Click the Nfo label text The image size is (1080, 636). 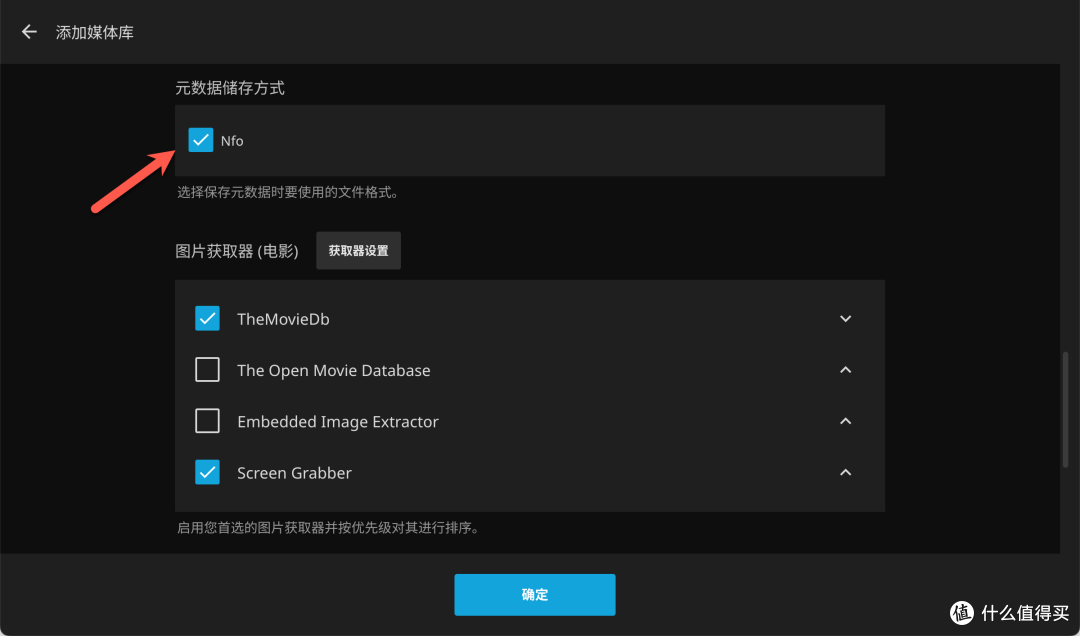pyautogui.click(x=232, y=141)
